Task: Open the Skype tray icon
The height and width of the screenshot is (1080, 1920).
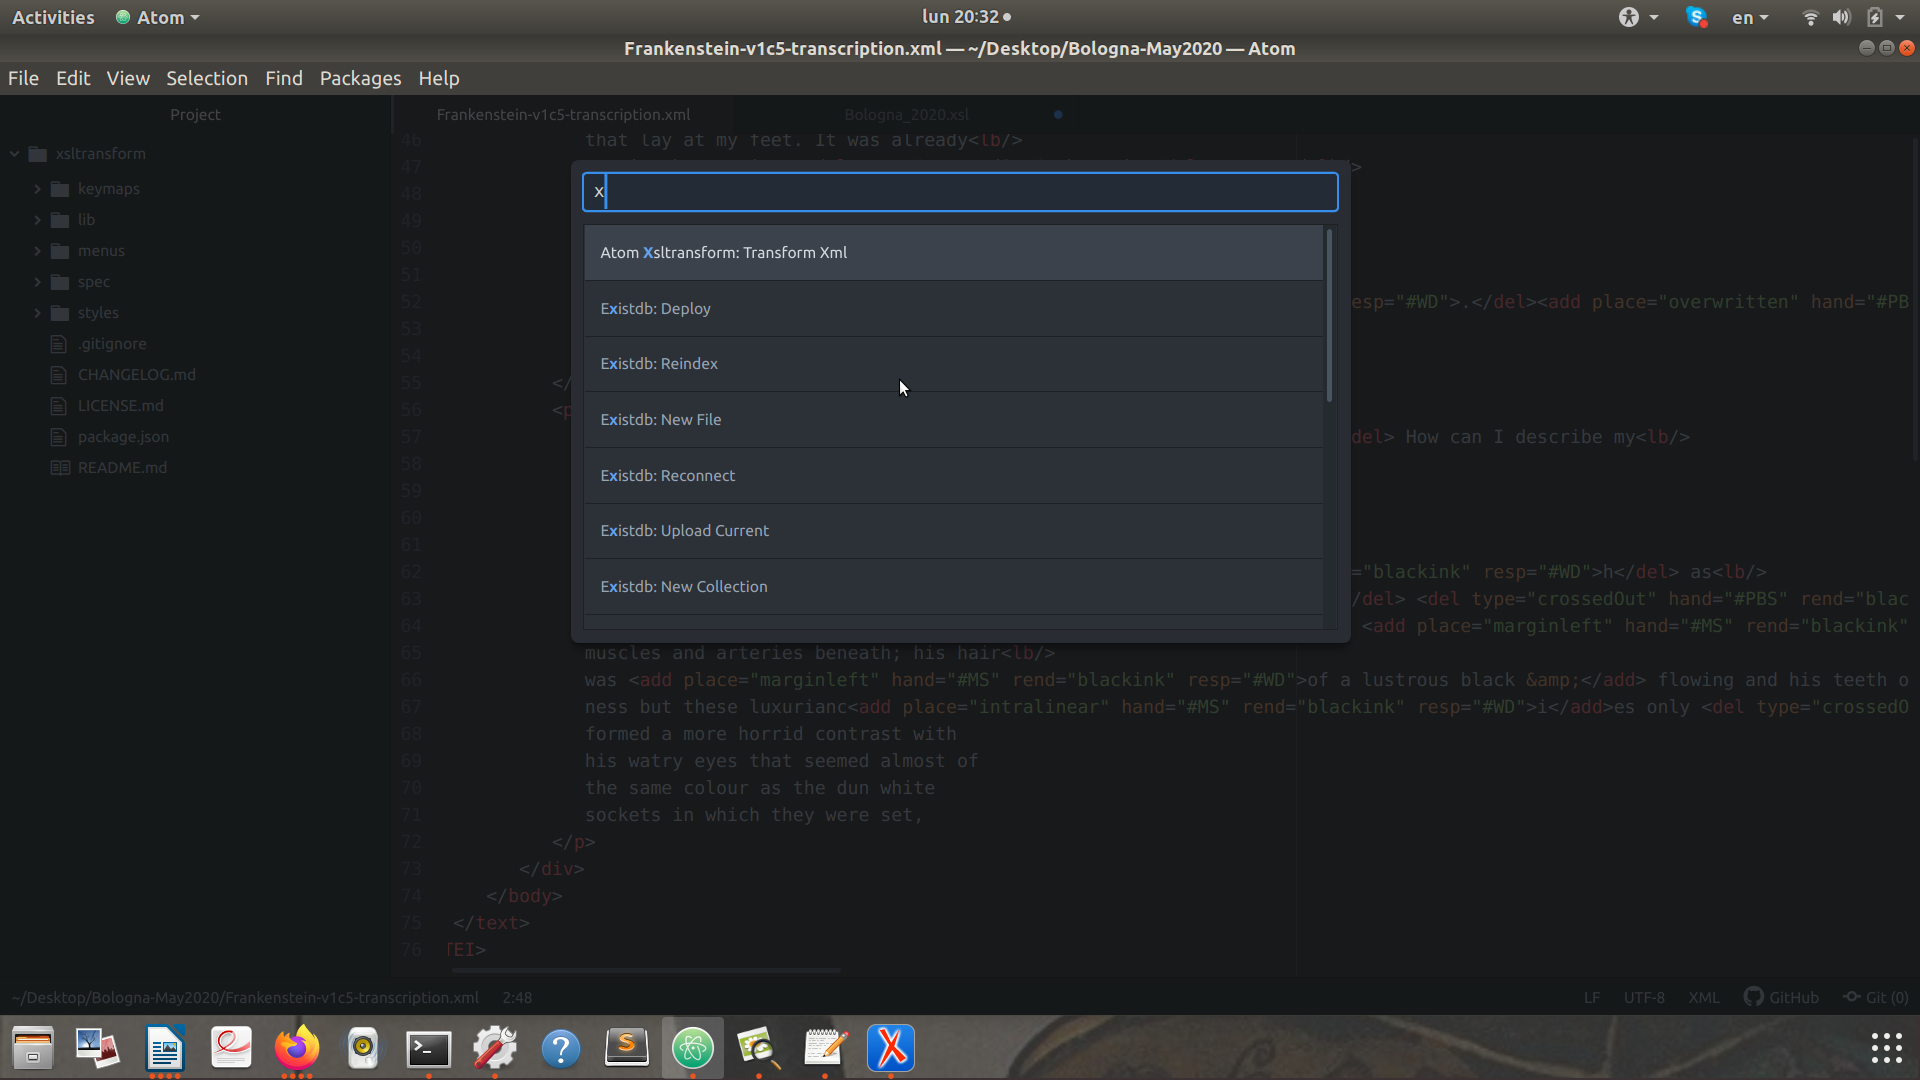Action: [1696, 17]
